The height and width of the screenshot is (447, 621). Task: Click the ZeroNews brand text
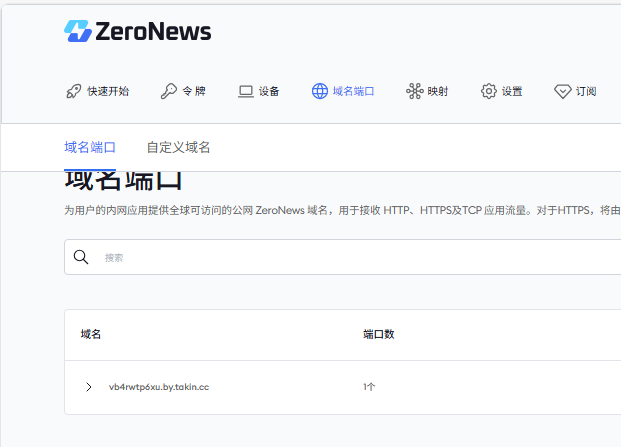click(x=153, y=31)
